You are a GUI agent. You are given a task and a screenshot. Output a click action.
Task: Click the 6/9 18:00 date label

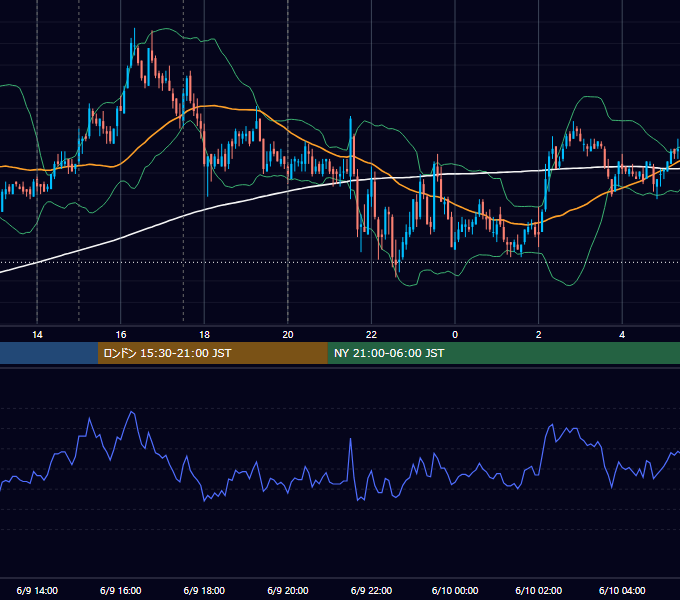point(204,590)
